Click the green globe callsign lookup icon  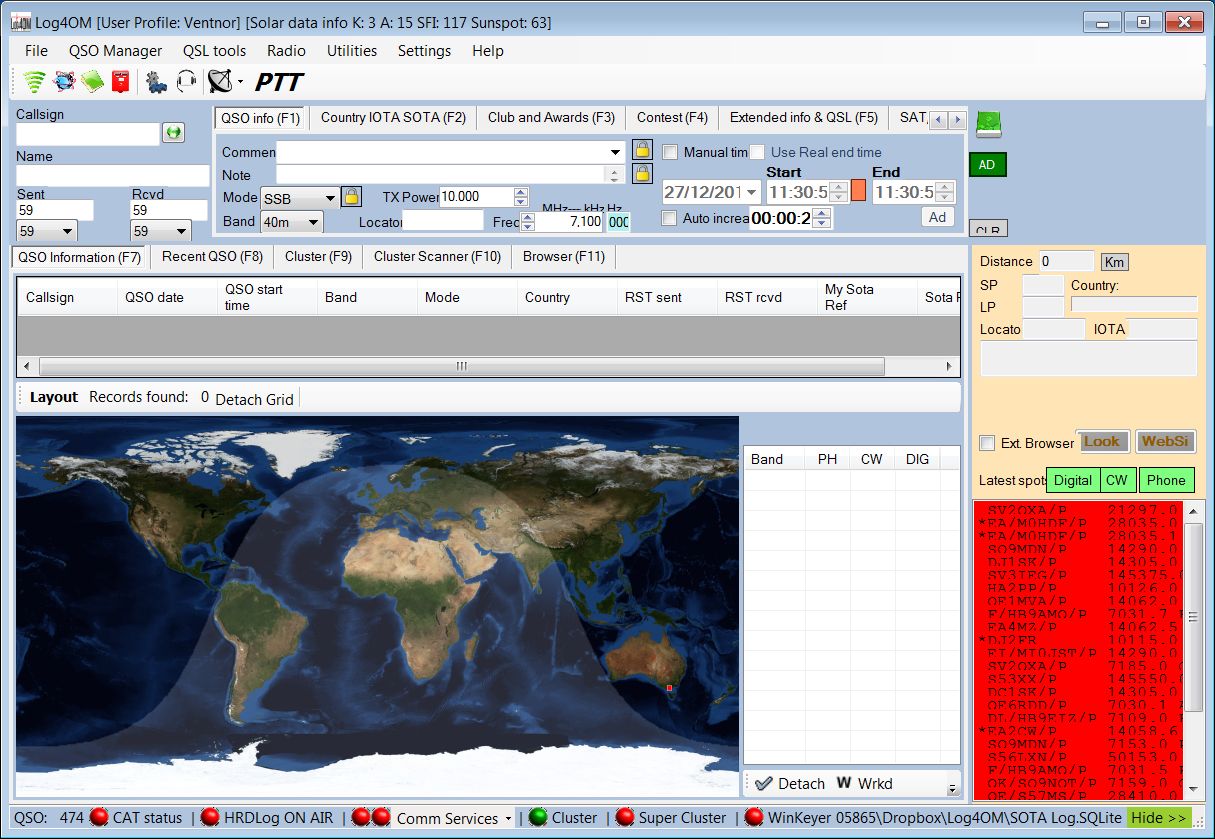point(173,132)
